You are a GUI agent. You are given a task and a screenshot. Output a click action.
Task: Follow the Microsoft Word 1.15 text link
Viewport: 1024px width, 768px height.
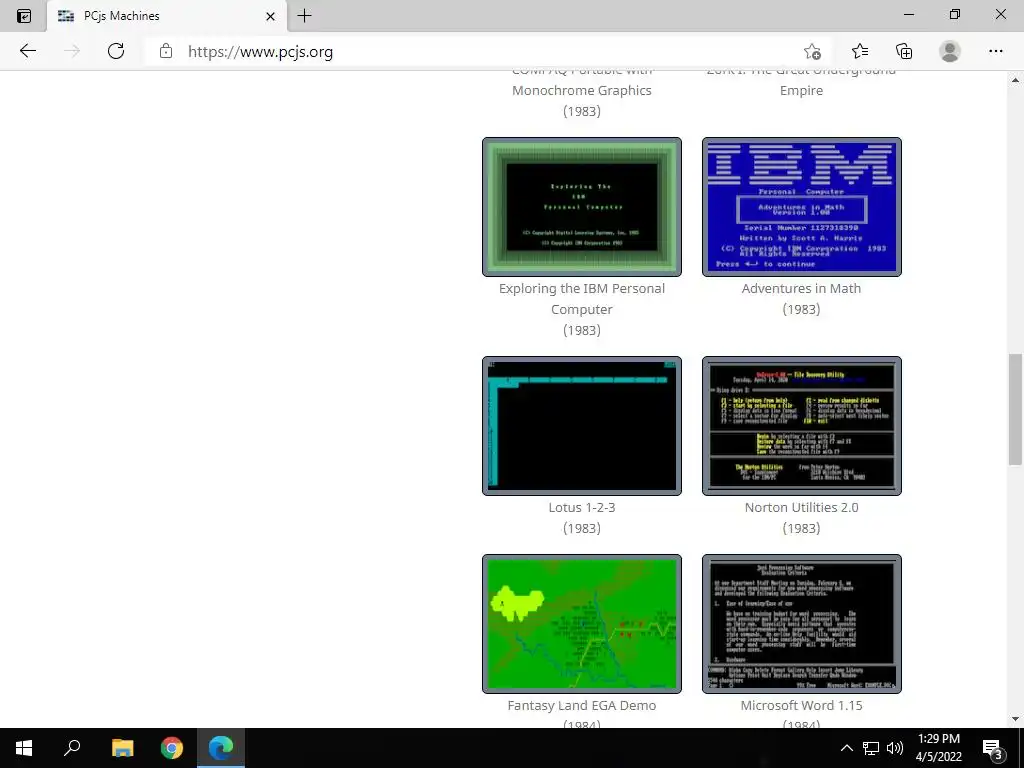801,705
